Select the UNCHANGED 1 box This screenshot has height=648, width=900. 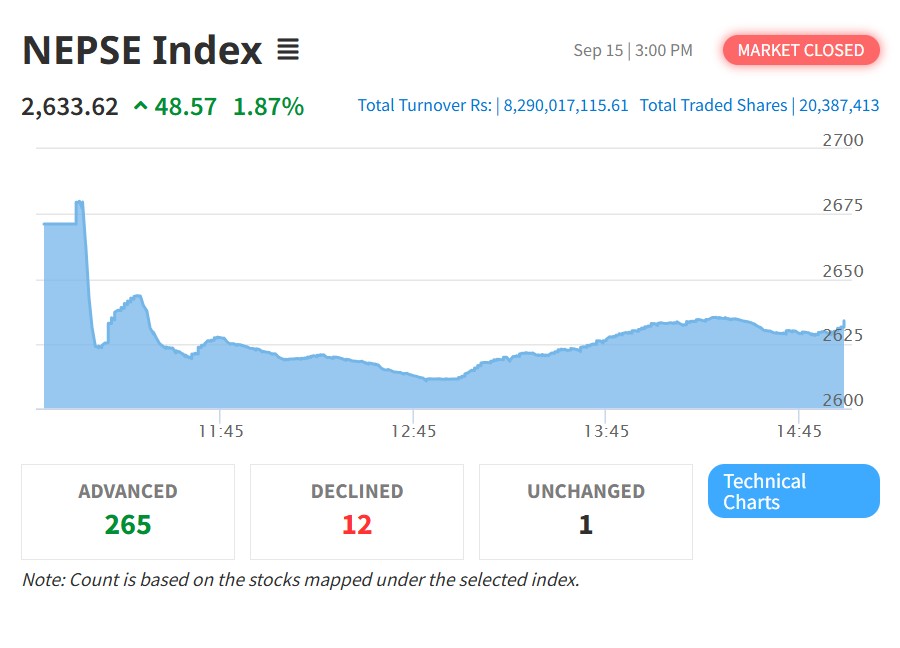click(586, 512)
